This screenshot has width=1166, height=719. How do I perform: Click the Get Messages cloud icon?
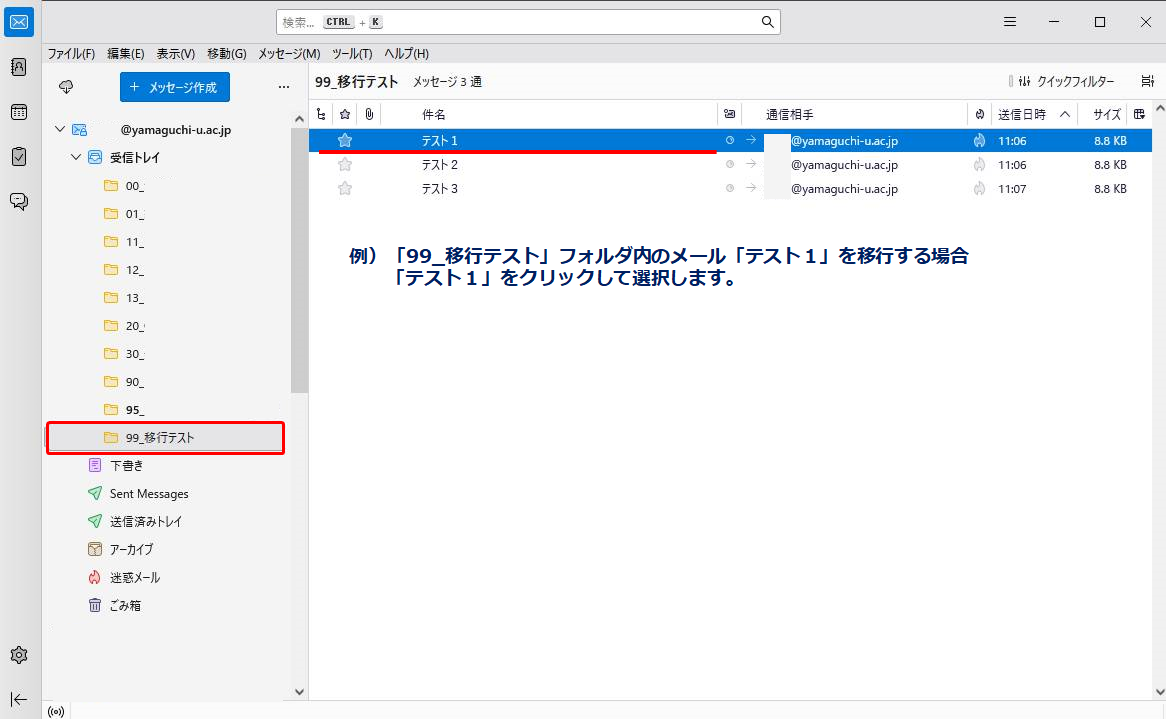click(x=66, y=87)
